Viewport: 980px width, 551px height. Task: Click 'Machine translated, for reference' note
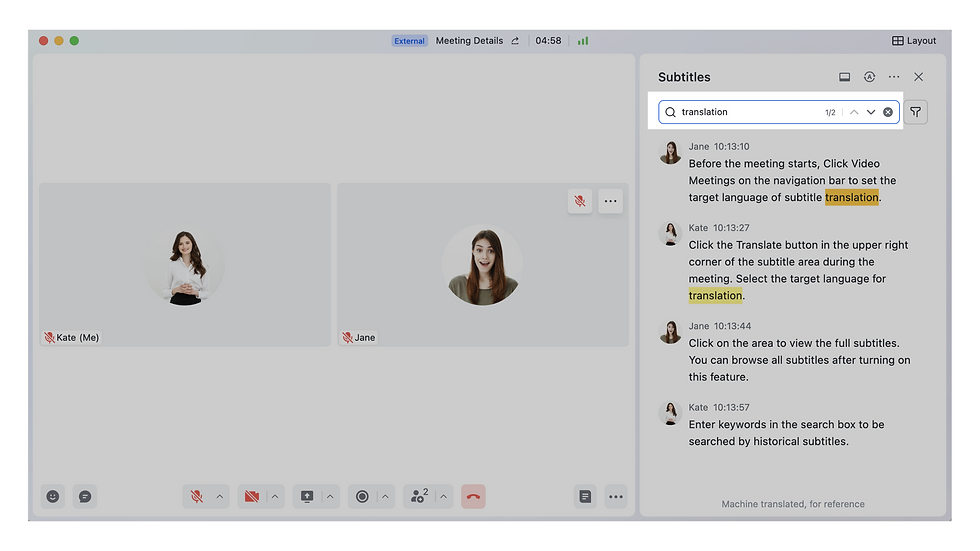pos(793,504)
